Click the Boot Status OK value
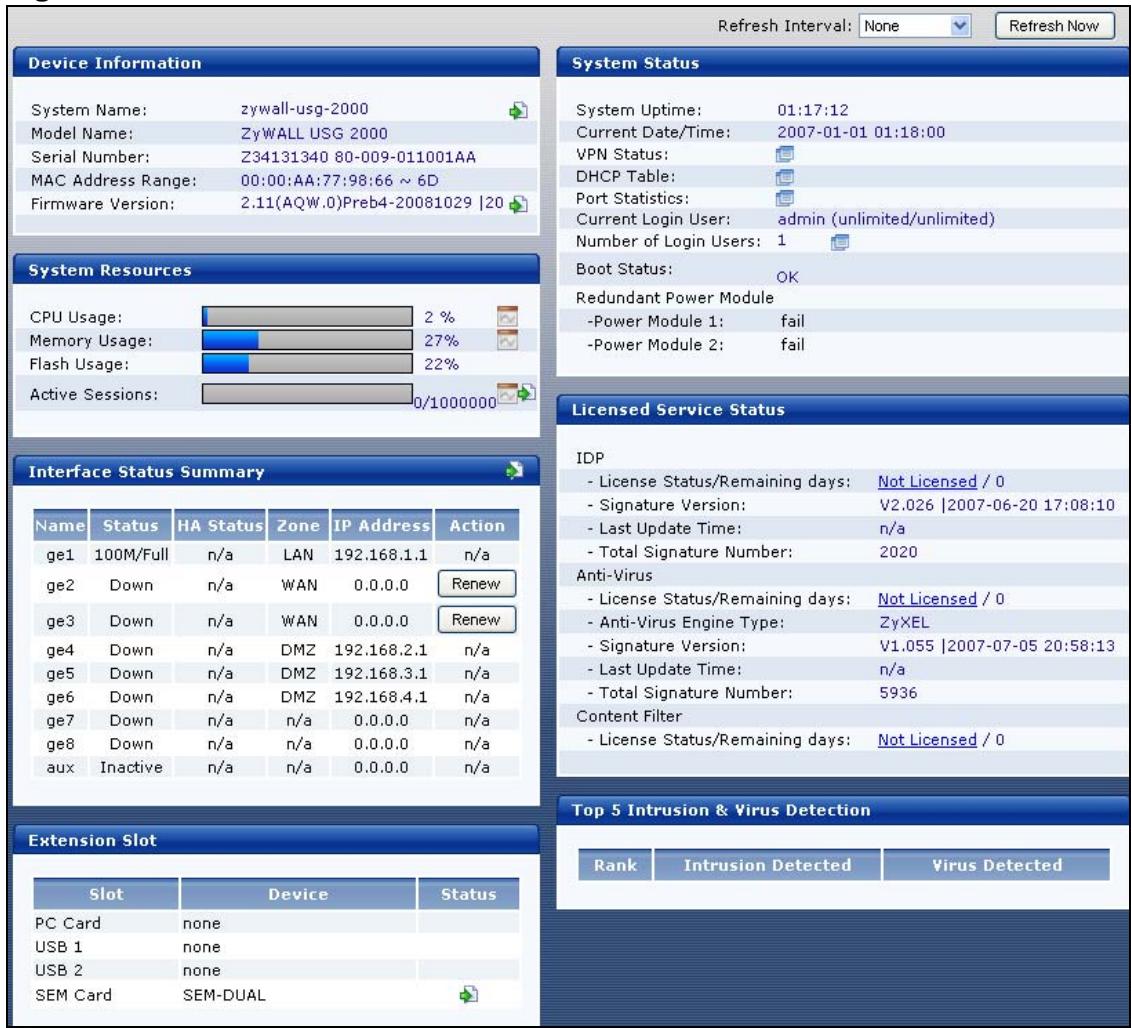The width and height of the screenshot is (1131, 1028). click(788, 277)
